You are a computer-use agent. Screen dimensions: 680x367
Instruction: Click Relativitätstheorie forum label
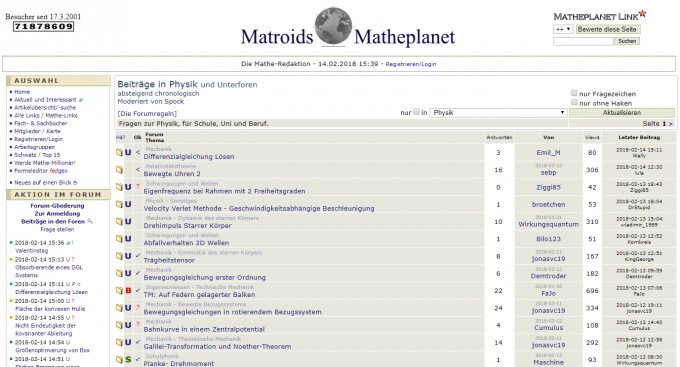tap(171, 166)
